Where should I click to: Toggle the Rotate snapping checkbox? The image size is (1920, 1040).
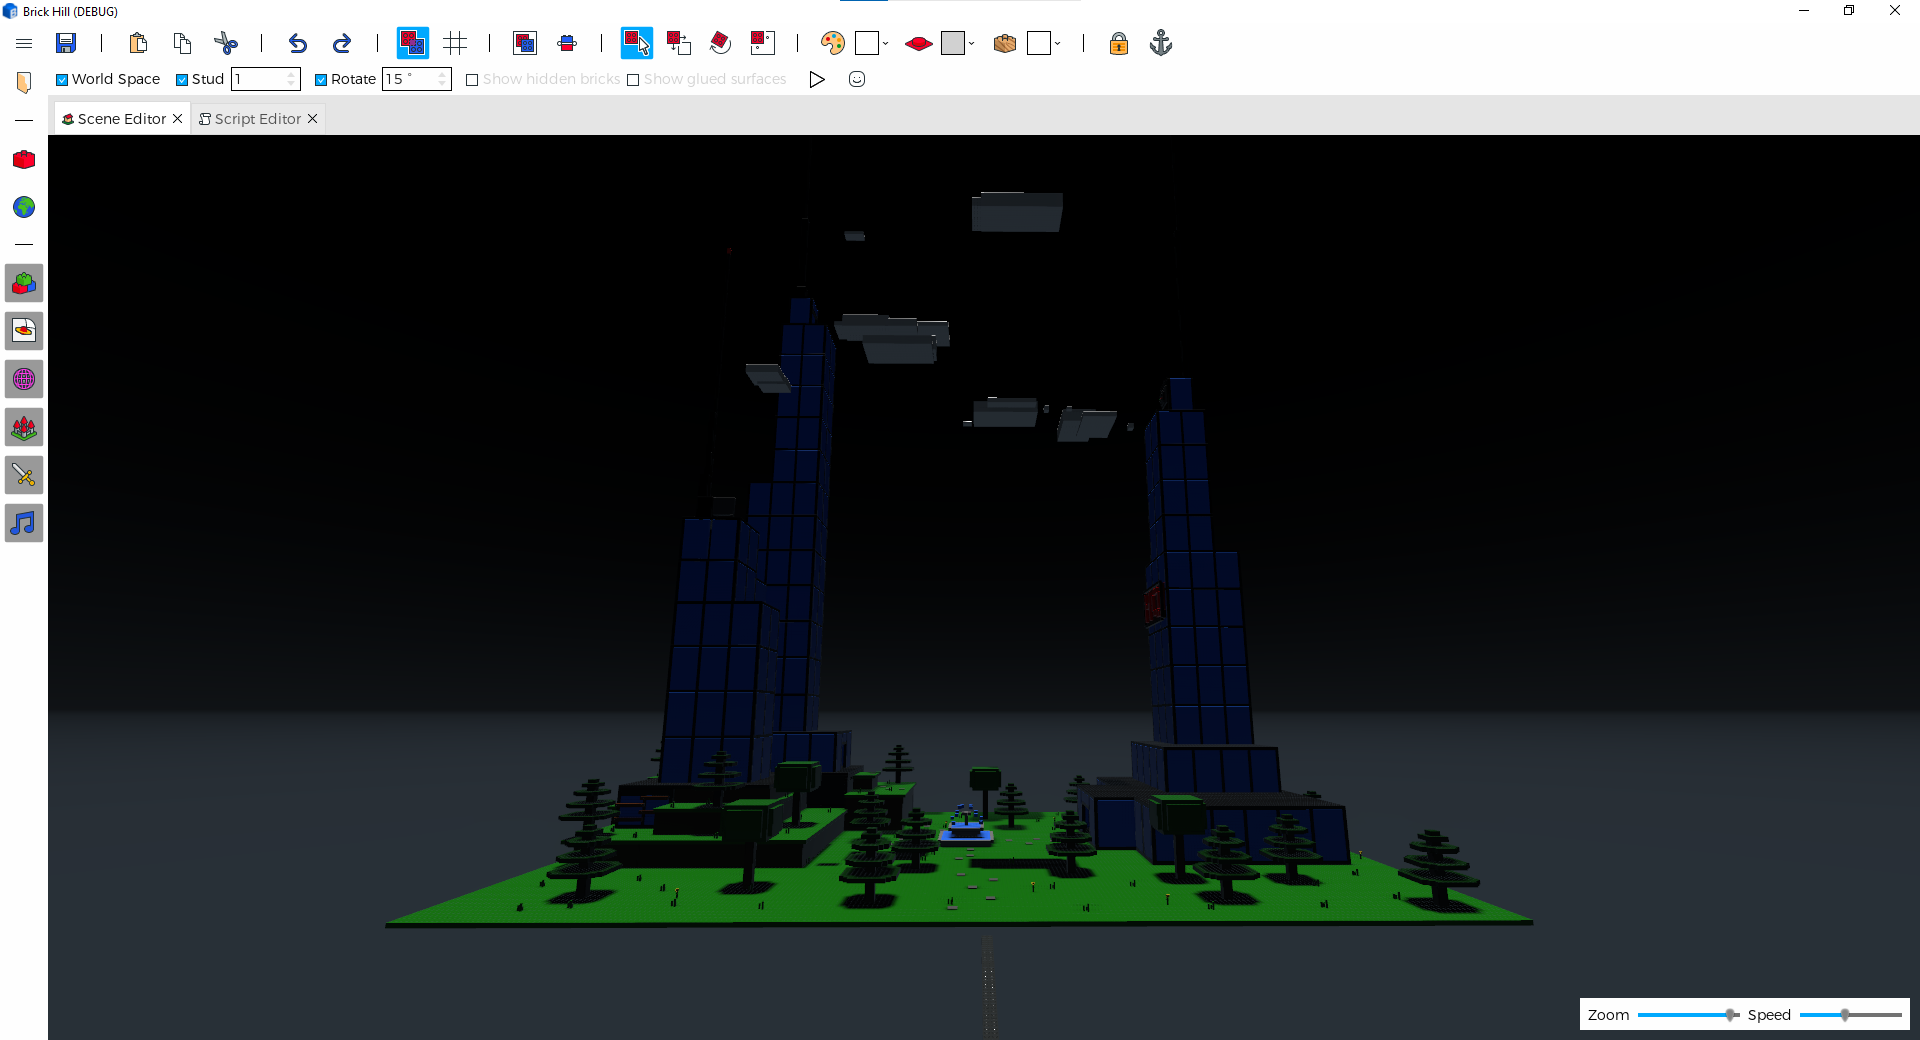click(x=321, y=80)
